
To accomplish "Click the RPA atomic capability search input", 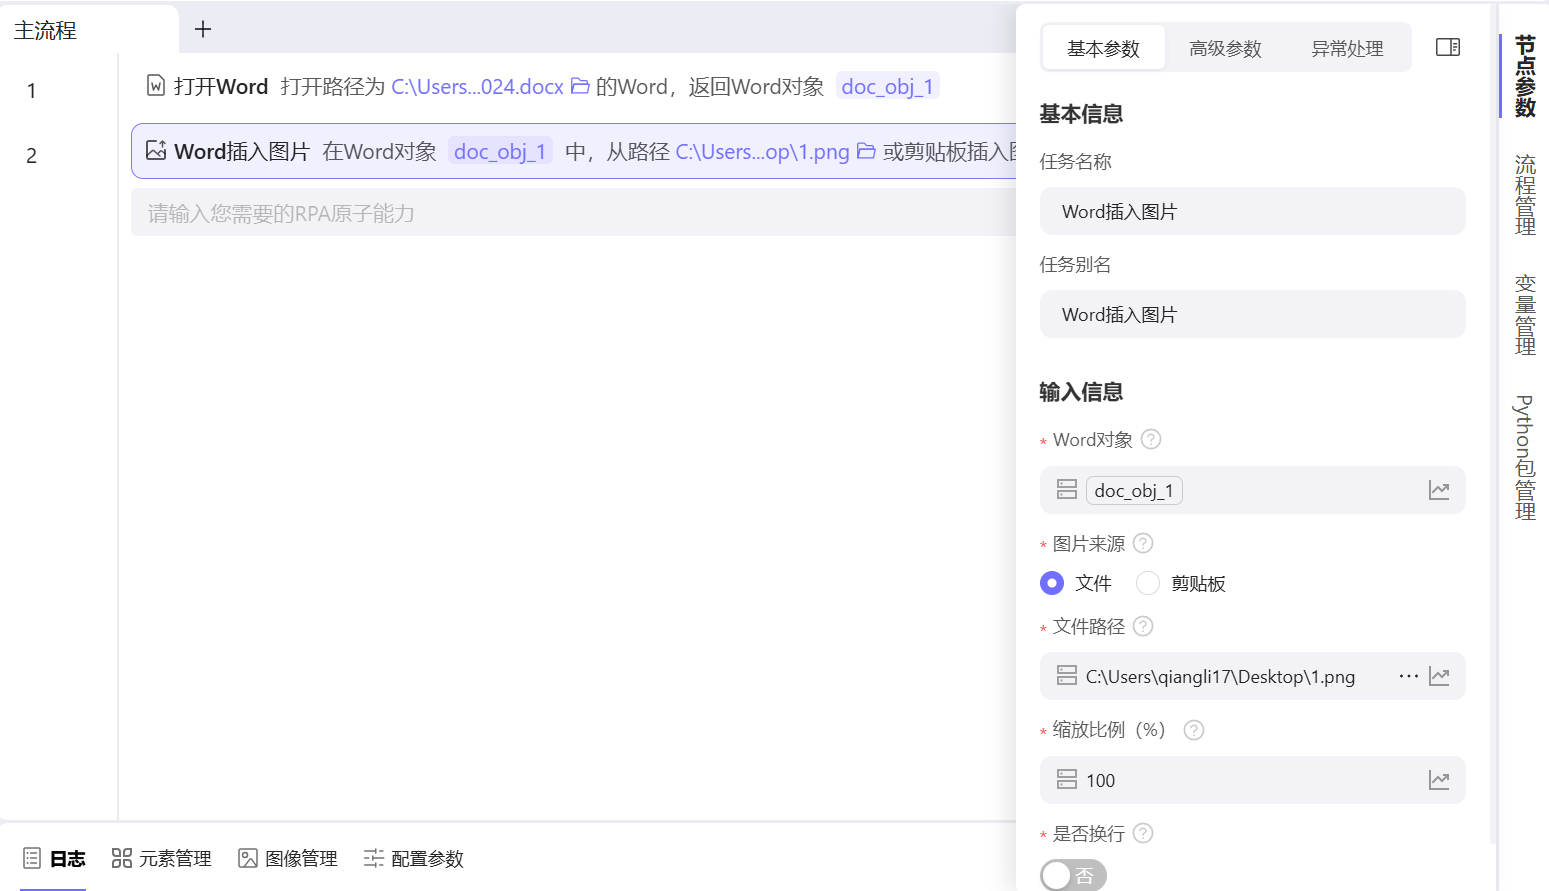I will tap(400, 212).
